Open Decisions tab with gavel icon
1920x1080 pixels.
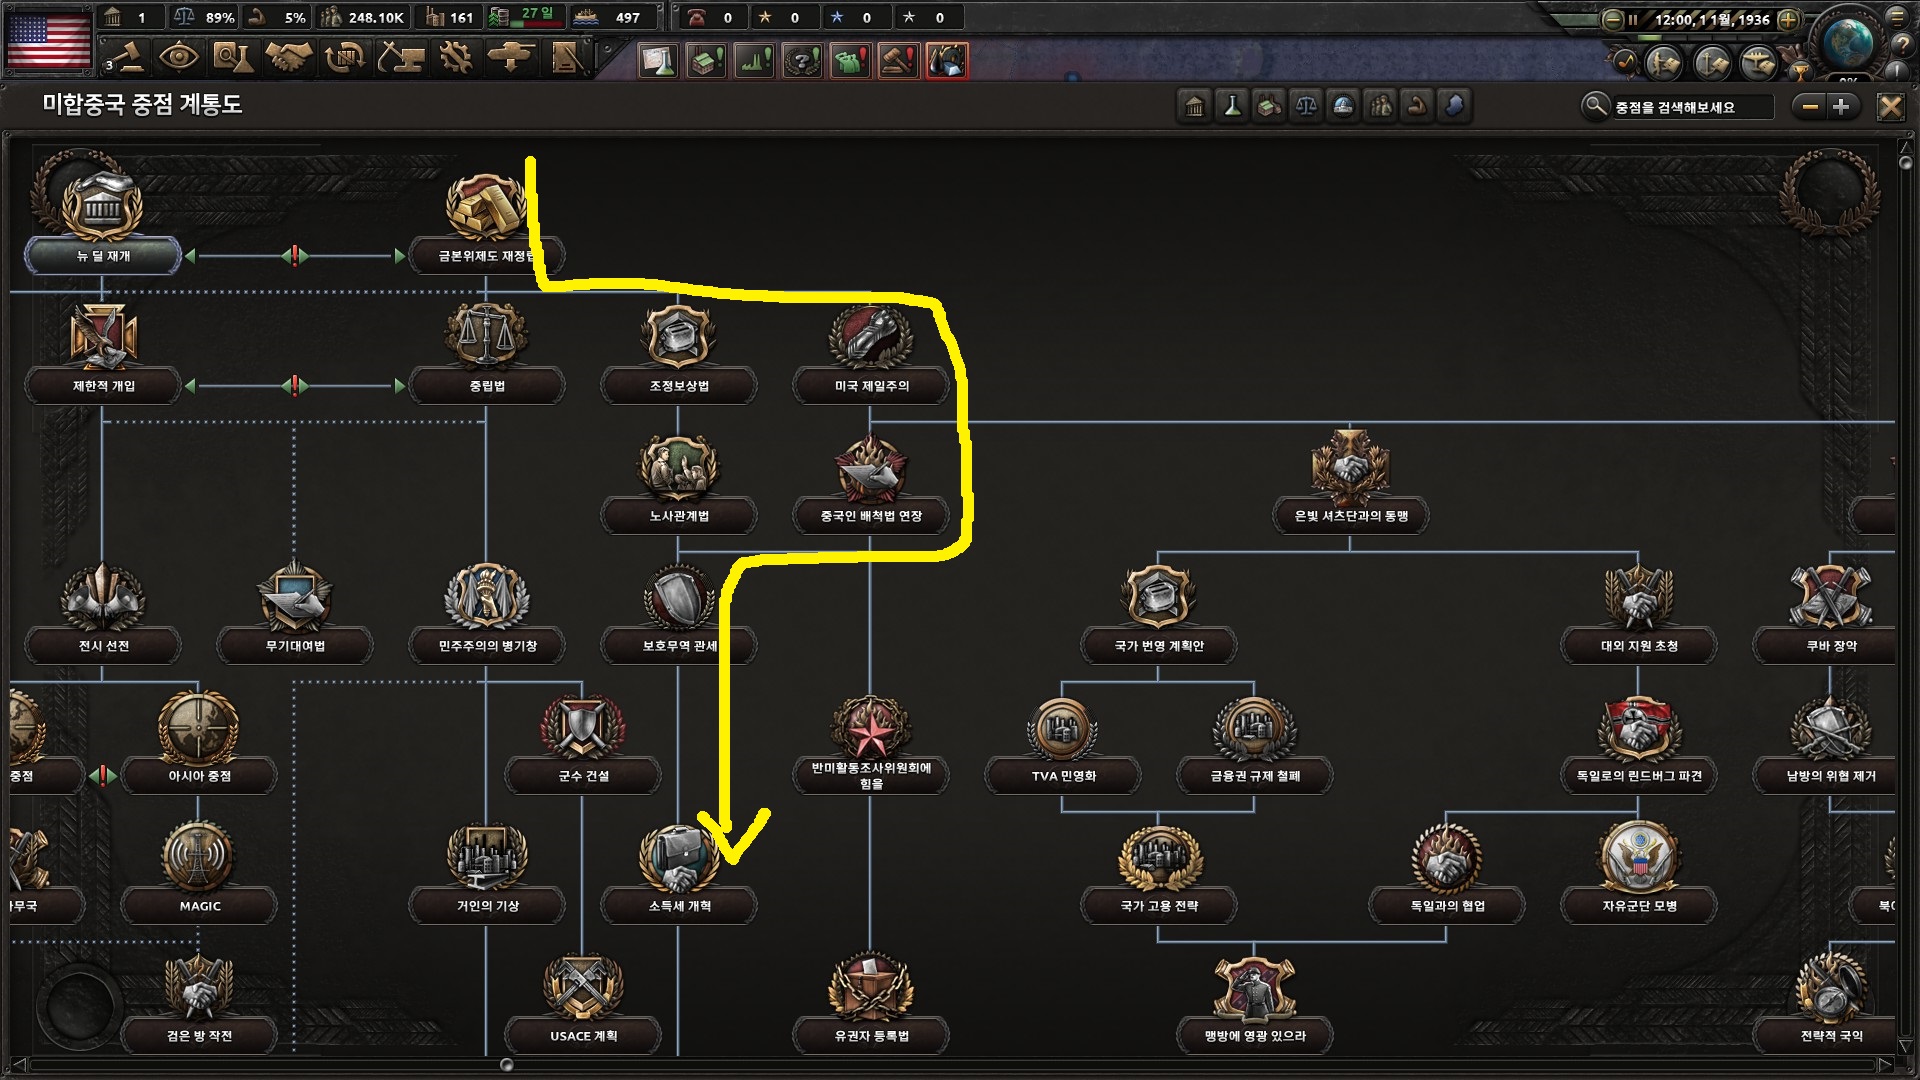point(125,58)
